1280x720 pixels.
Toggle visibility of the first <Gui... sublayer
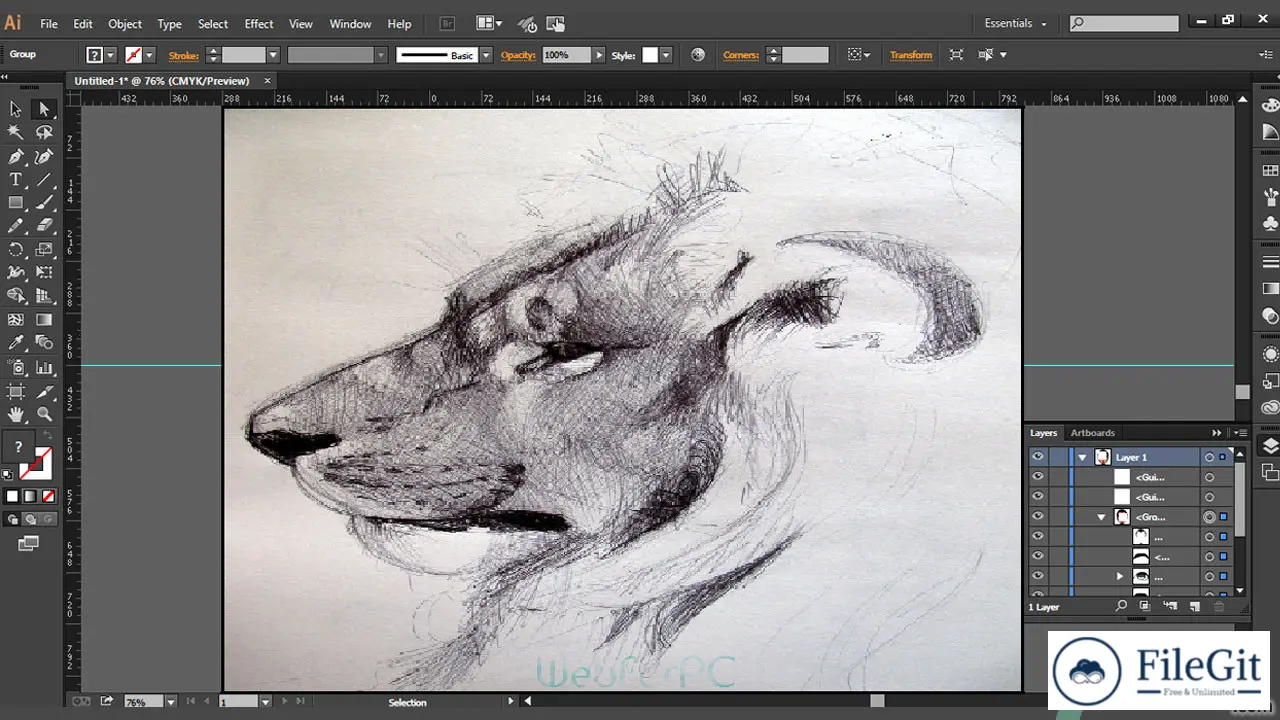point(1037,477)
